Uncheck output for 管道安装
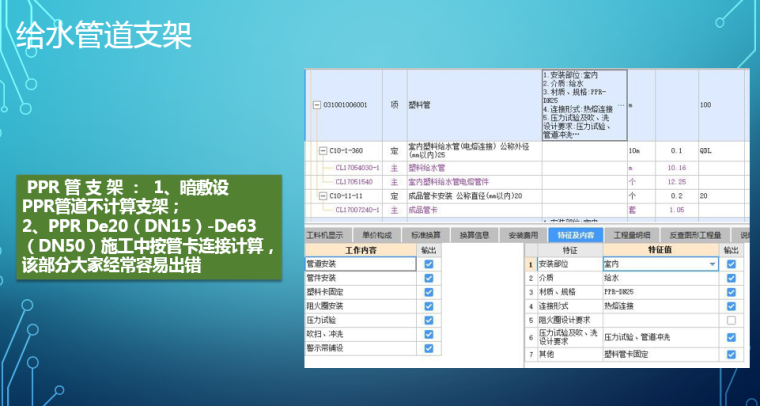Screen dimensions: 760x406 click(x=429, y=264)
